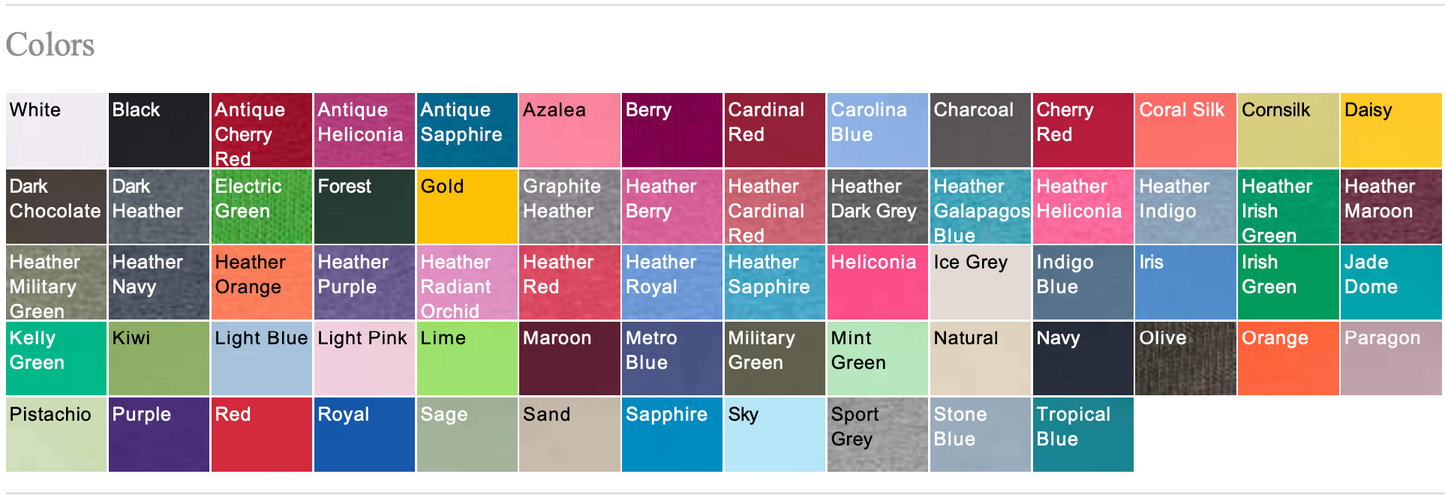
Task: Select the Jade Dome color
Action: click(1391, 283)
